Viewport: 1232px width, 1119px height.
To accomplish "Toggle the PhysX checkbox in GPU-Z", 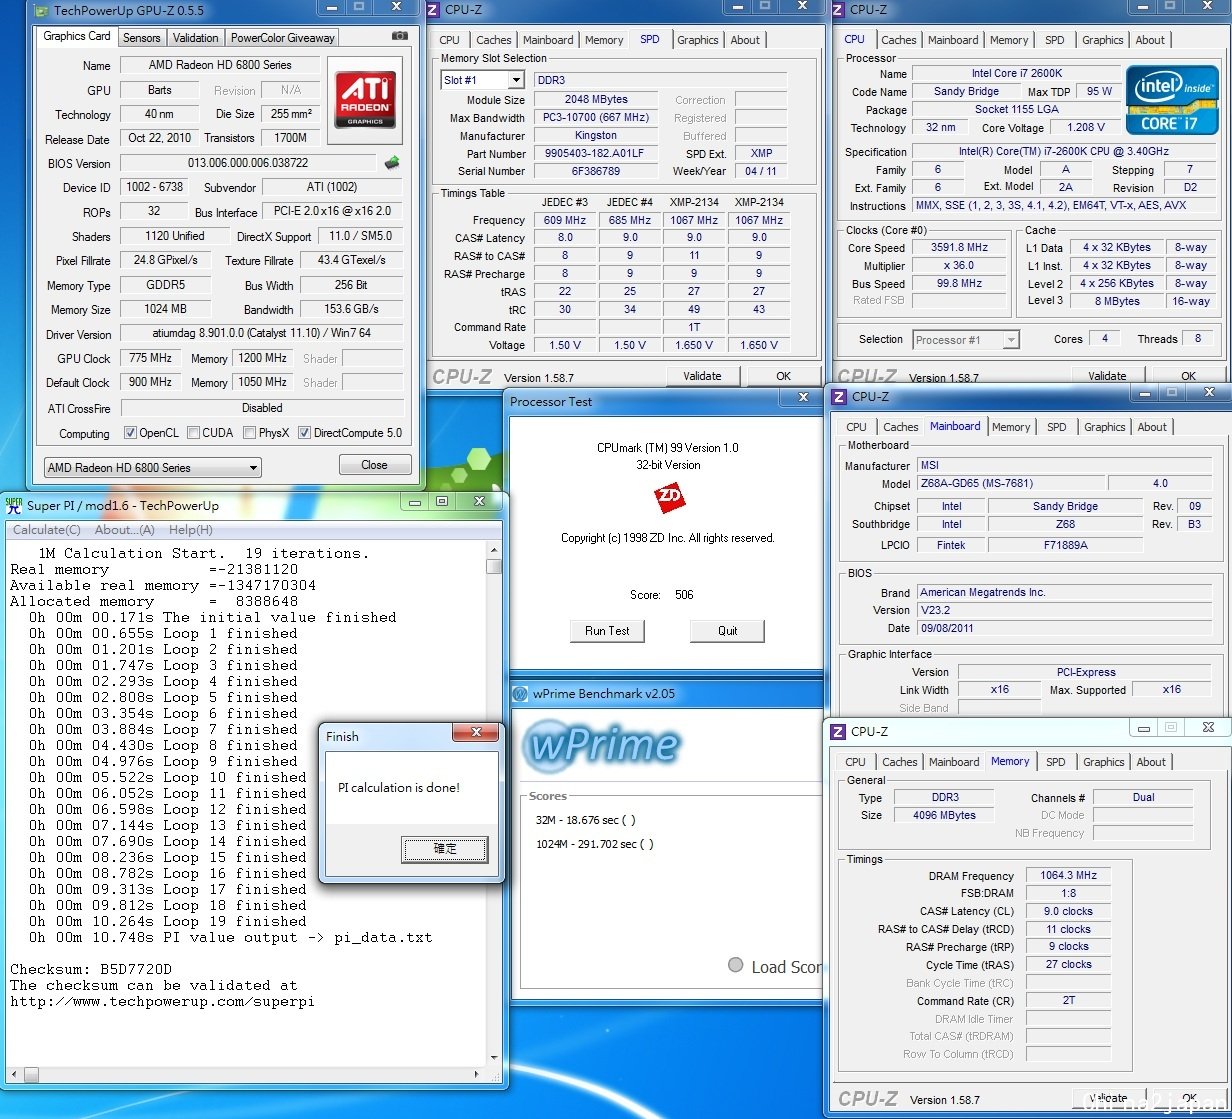I will pos(249,433).
